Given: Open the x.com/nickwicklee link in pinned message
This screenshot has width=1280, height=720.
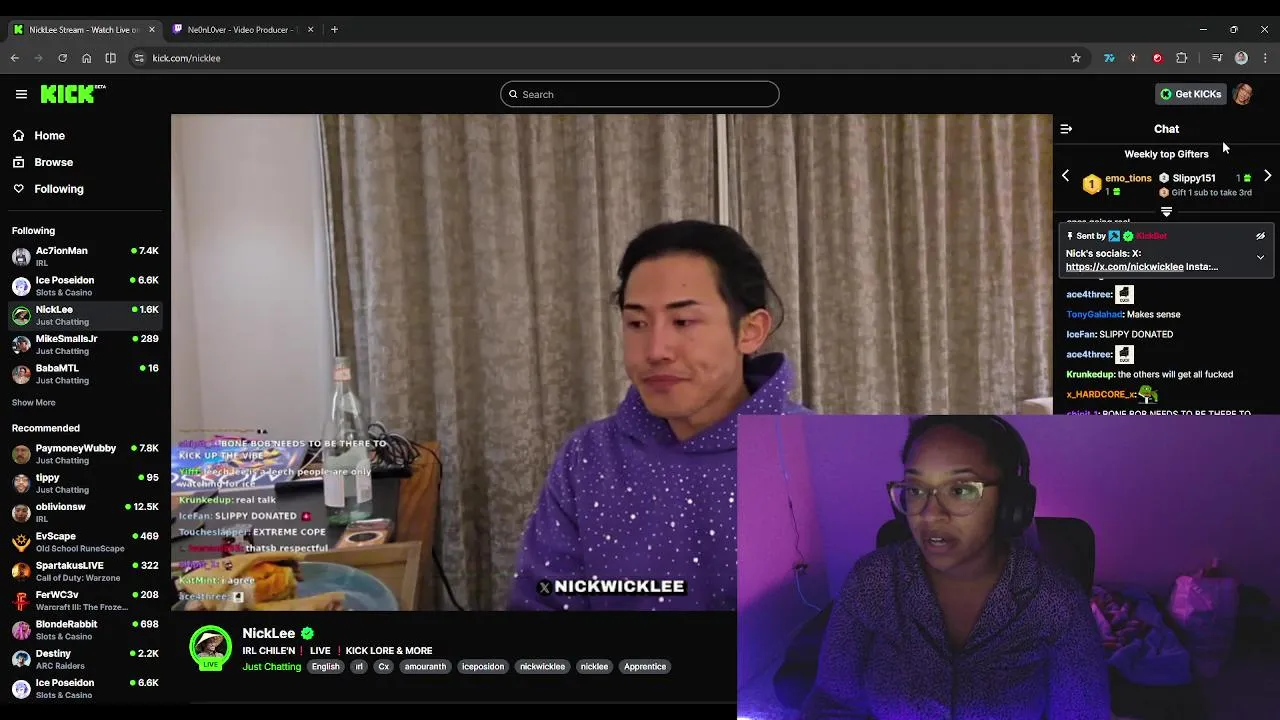Looking at the screenshot, I should pos(1124,267).
